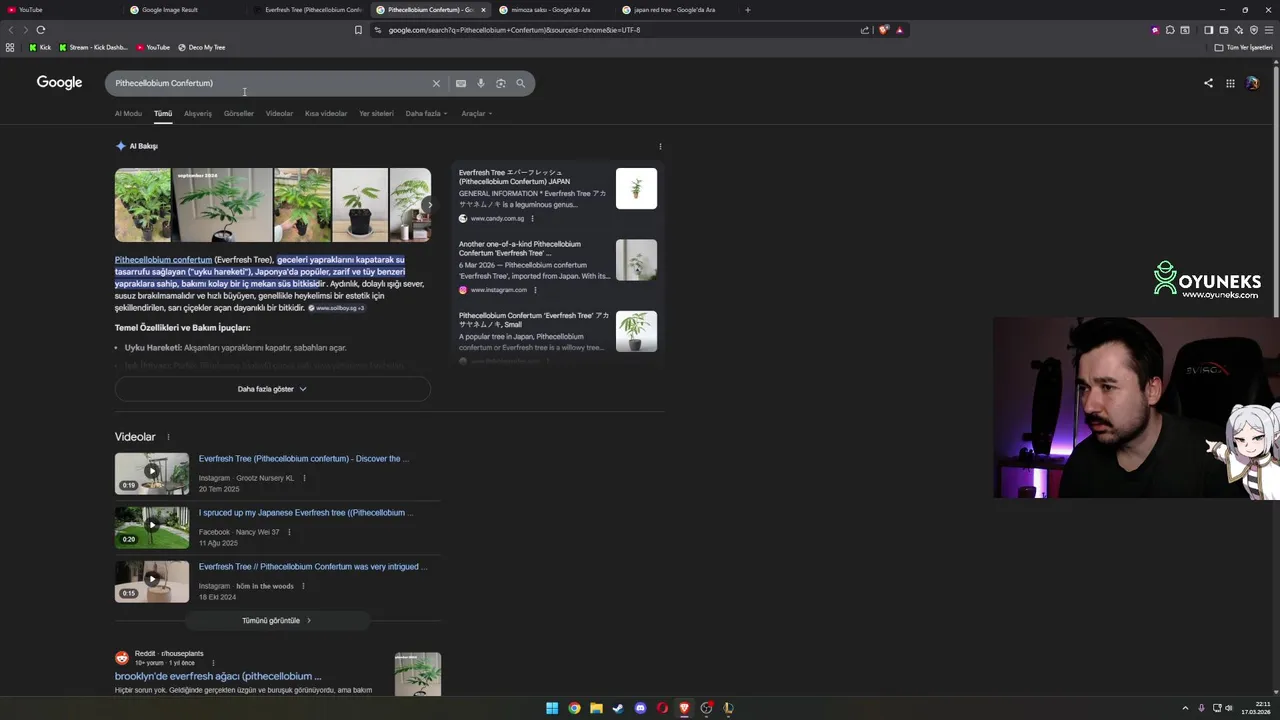Open a new browser tab
Image resolution: width=1280 pixels, height=720 pixels.
(748, 10)
